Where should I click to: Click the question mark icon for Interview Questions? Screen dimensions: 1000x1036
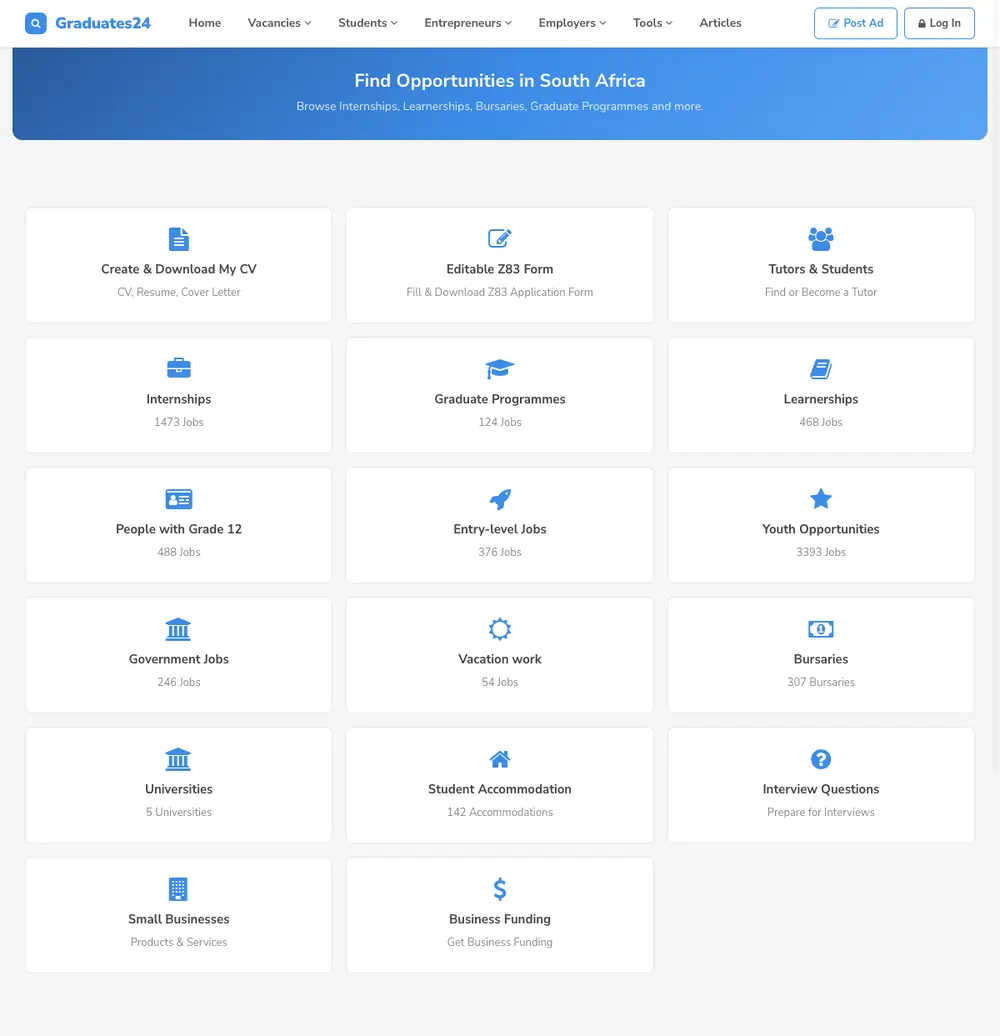[x=820, y=759]
